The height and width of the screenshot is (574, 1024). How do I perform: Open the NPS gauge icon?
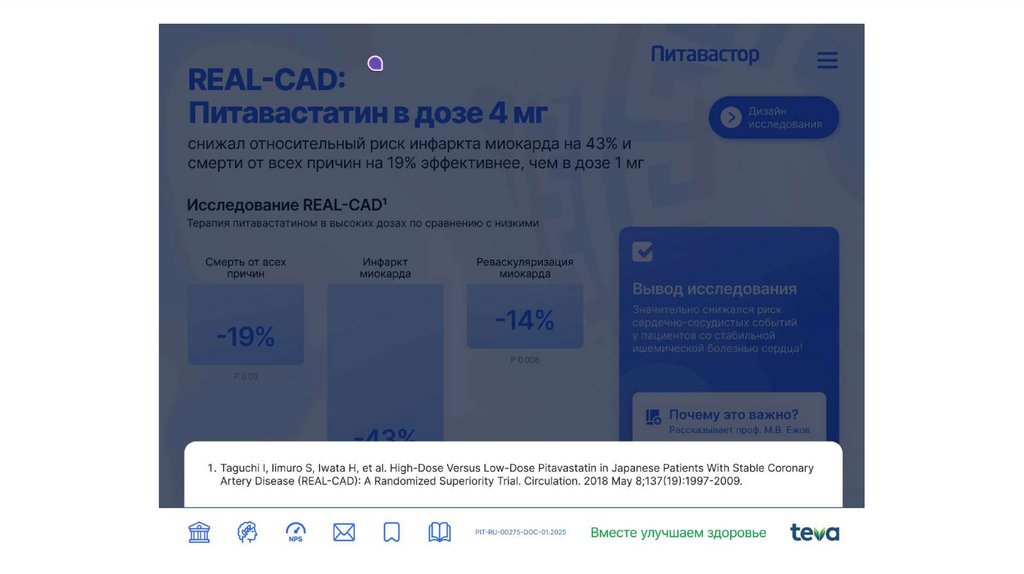point(296,532)
